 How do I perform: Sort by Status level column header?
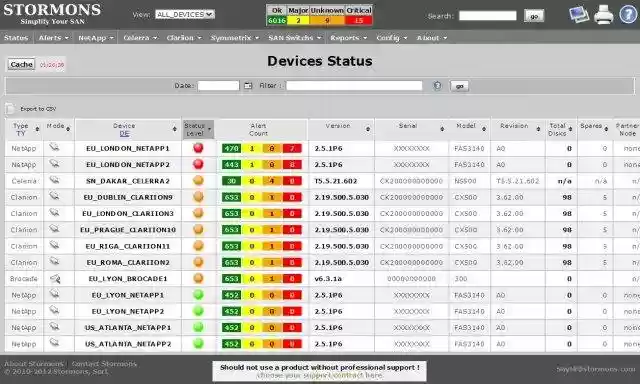pyautogui.click(x=198, y=129)
